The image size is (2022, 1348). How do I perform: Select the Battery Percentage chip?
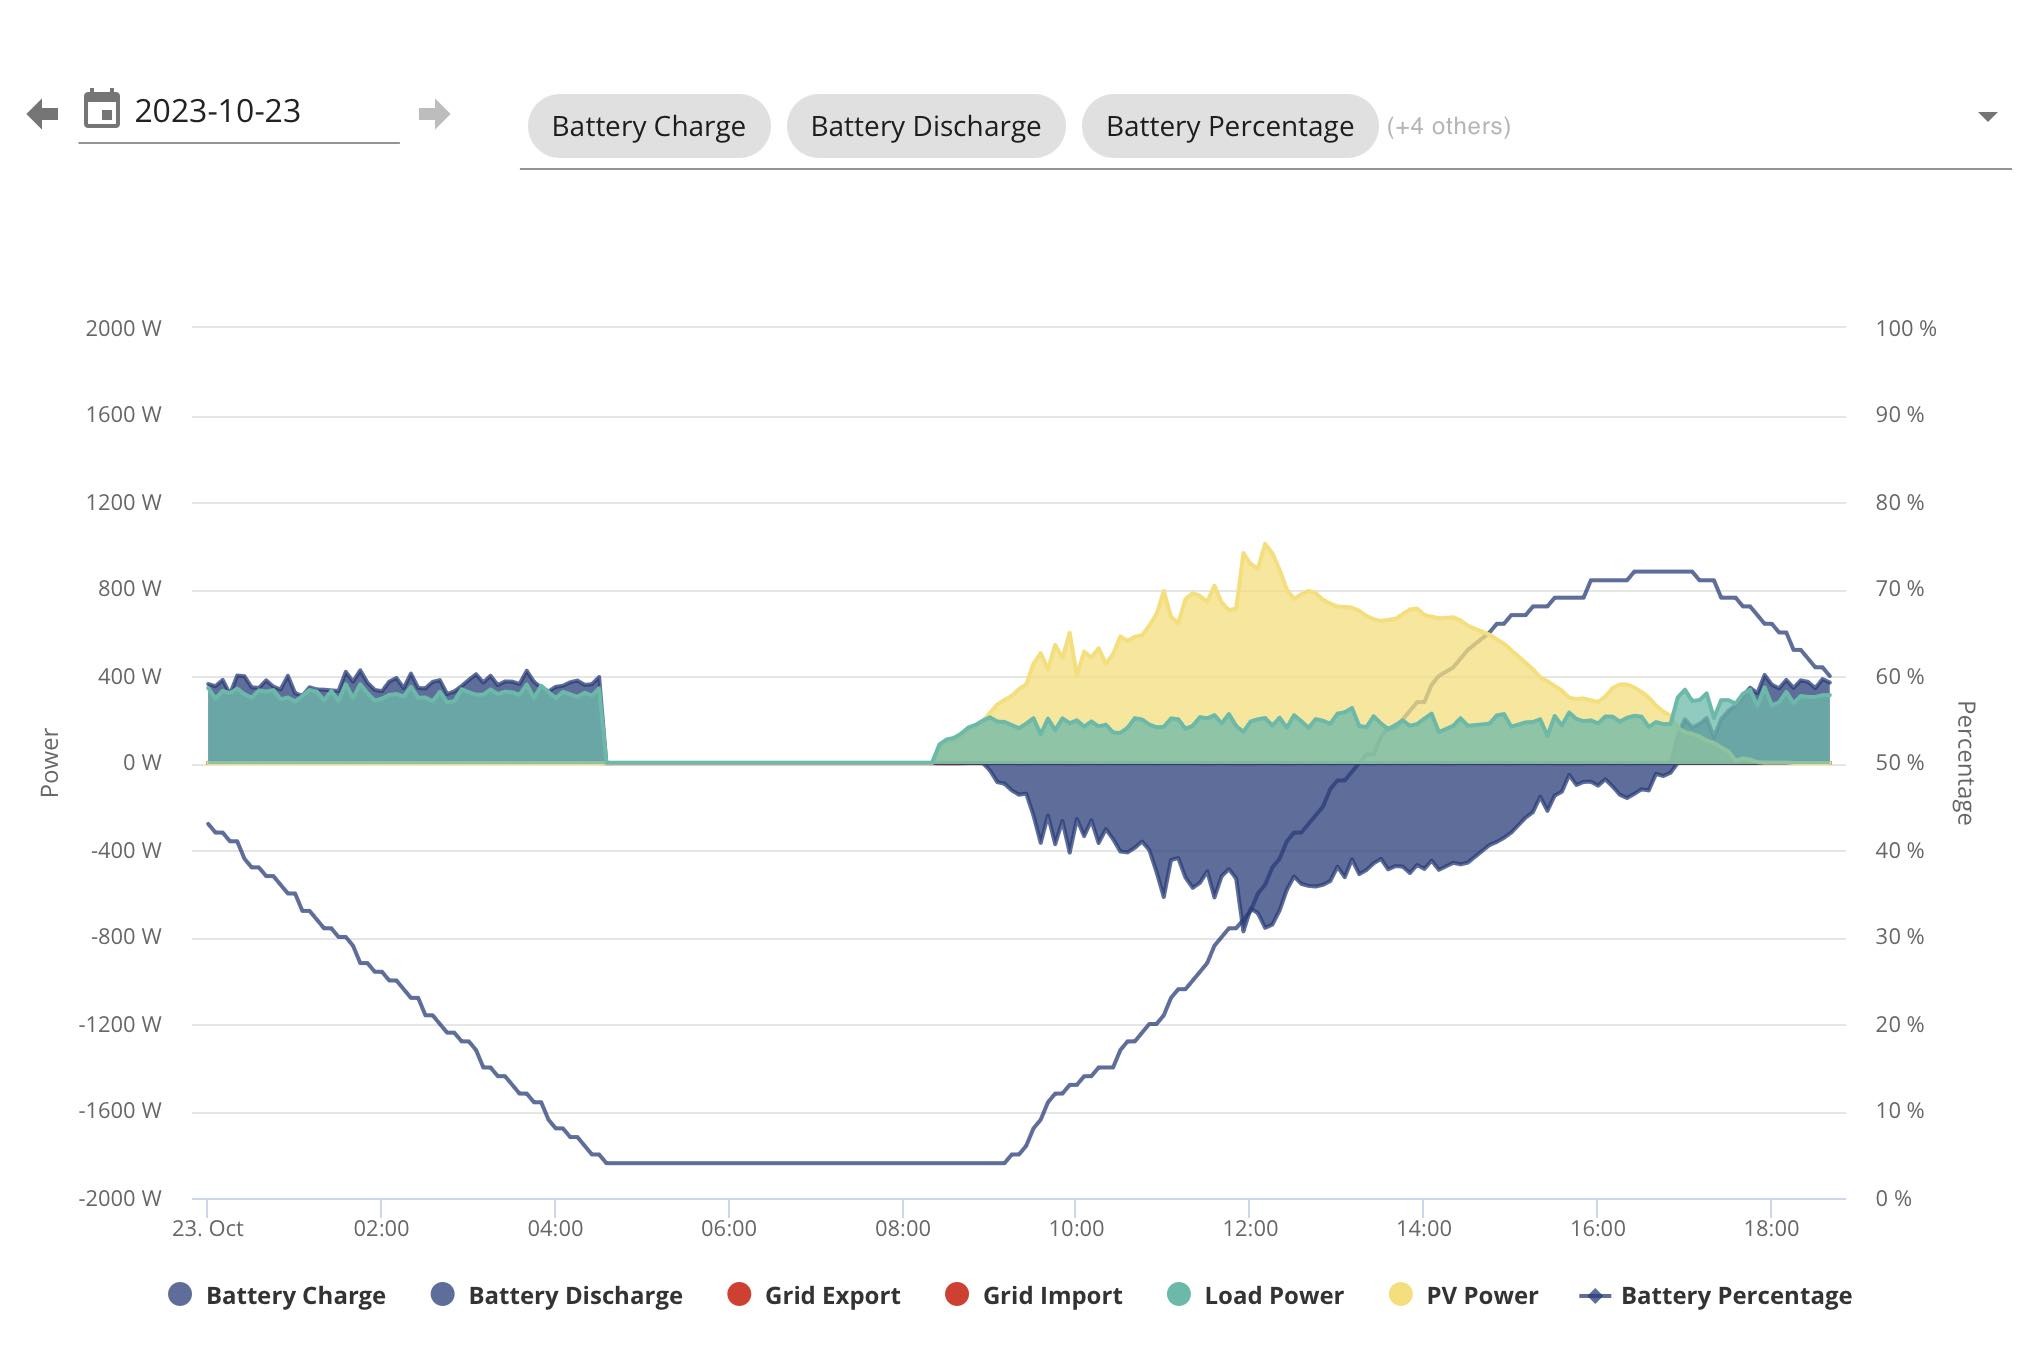[1230, 126]
